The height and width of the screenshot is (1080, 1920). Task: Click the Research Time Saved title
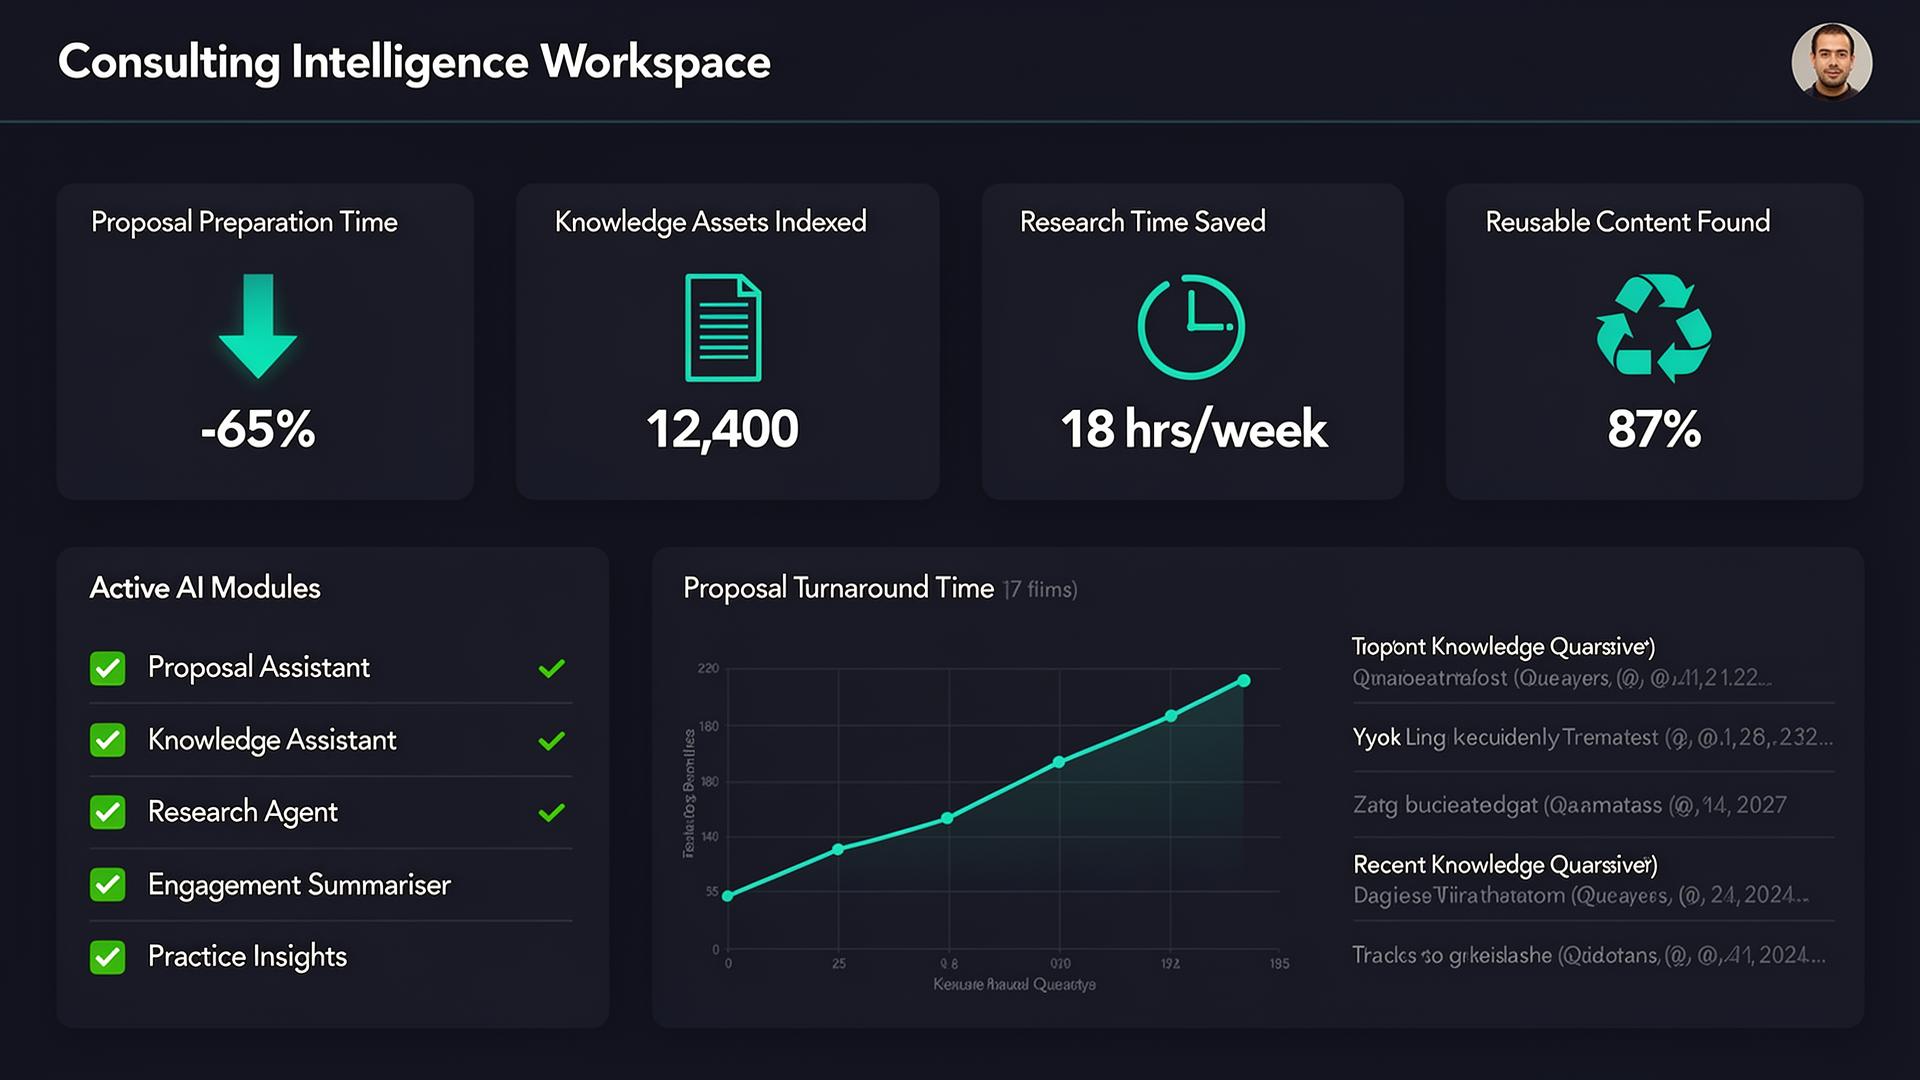[x=1143, y=222]
